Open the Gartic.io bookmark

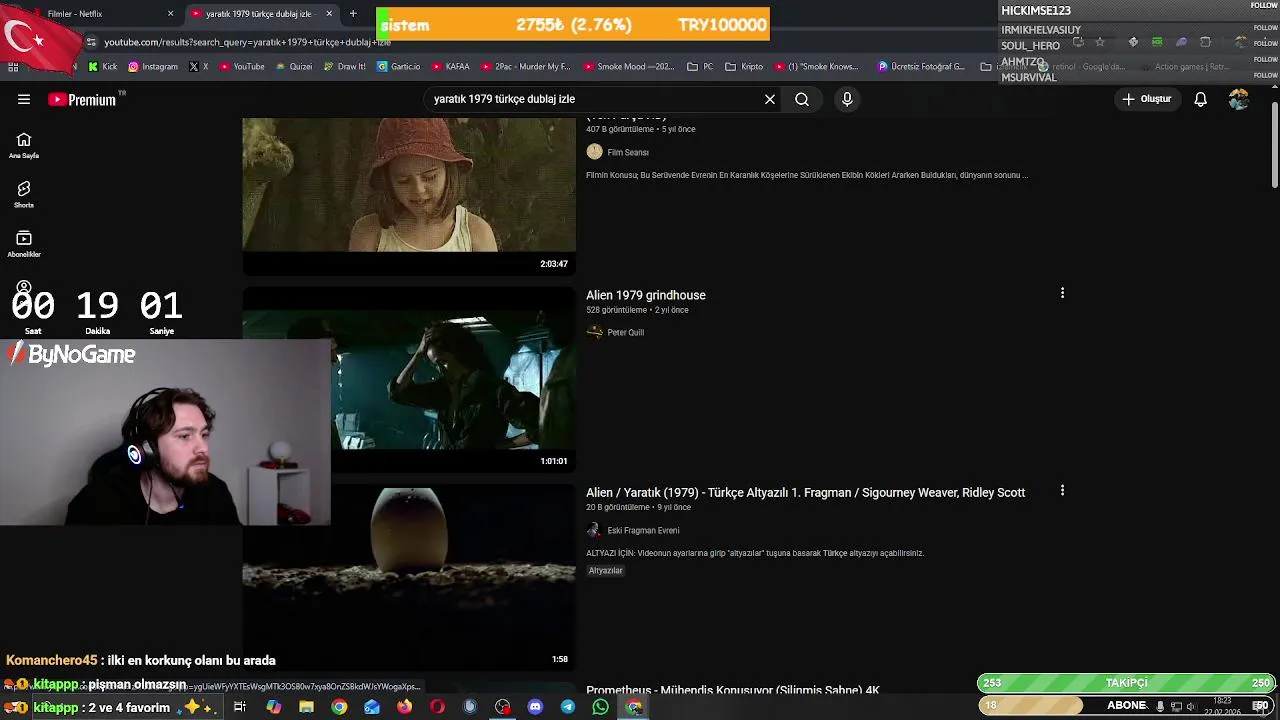point(398,67)
